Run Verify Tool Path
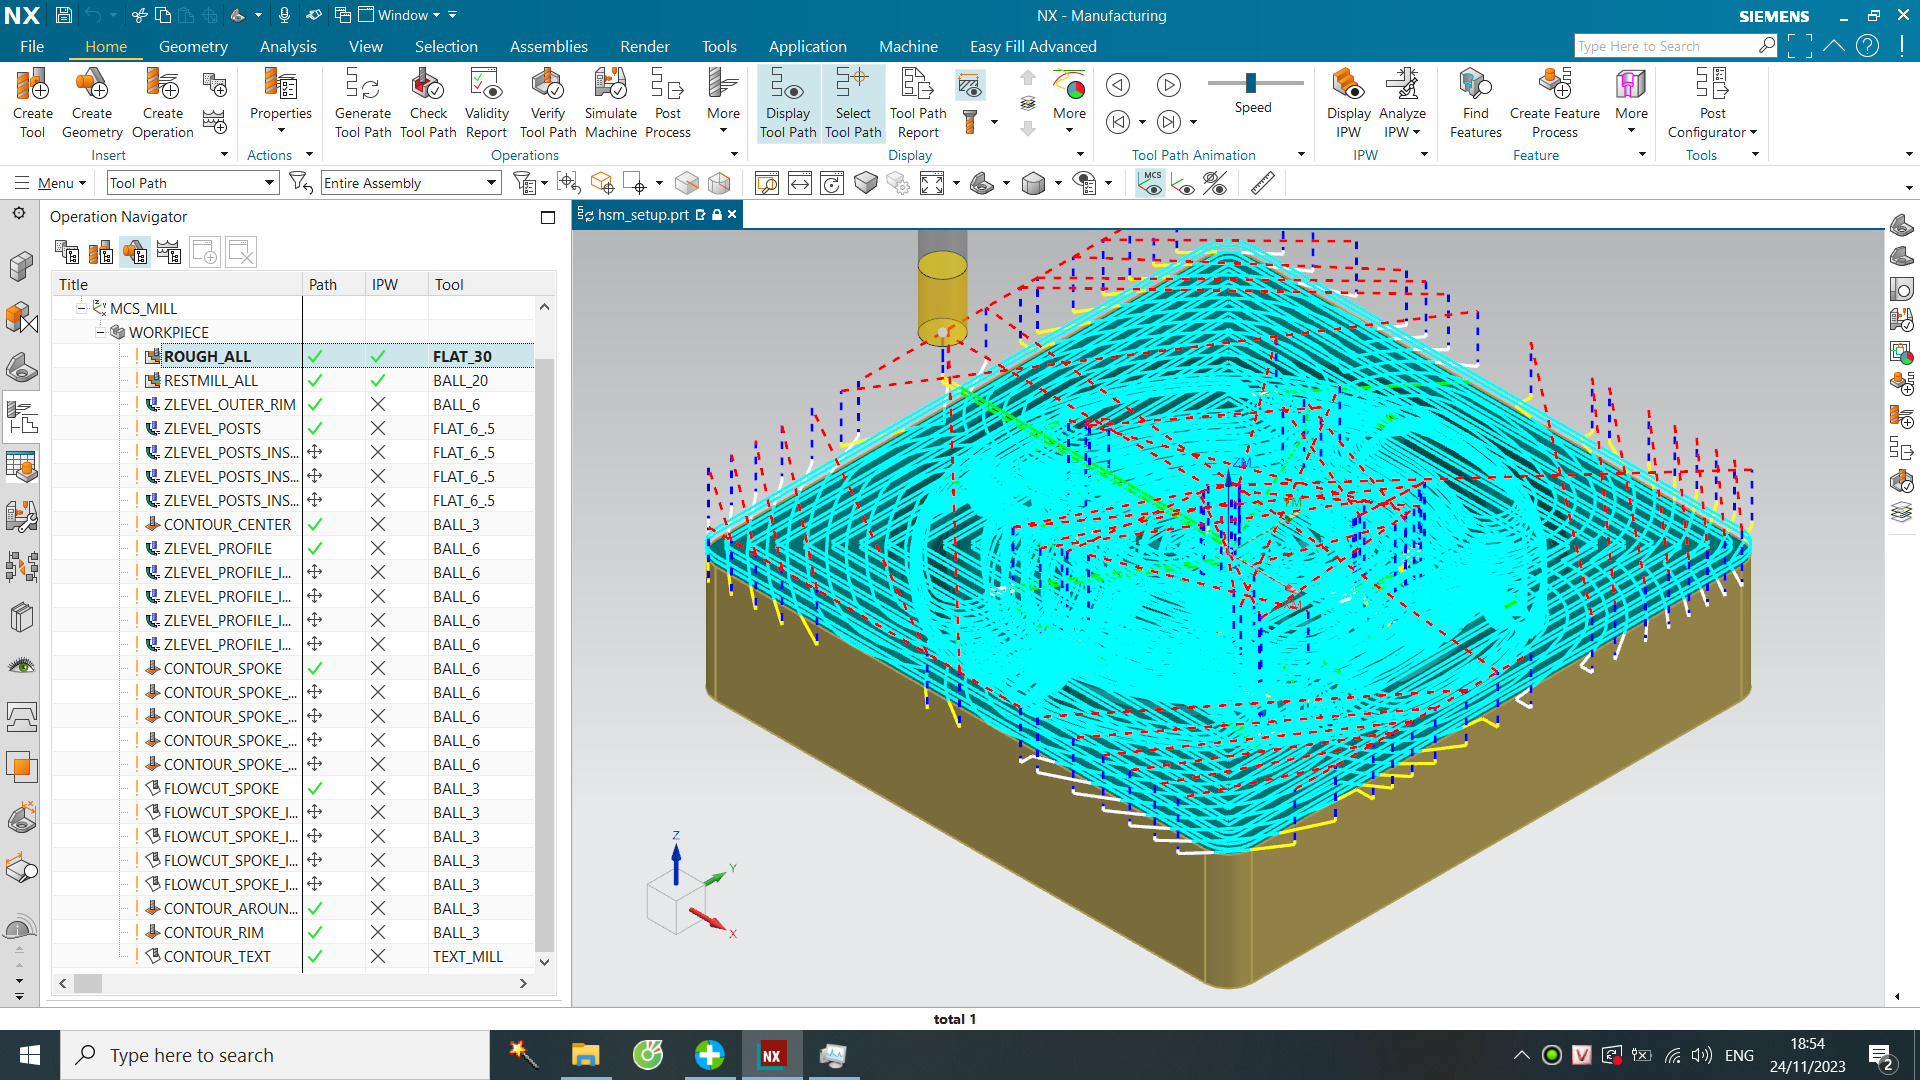This screenshot has height=1080, width=1920. pyautogui.click(x=548, y=103)
